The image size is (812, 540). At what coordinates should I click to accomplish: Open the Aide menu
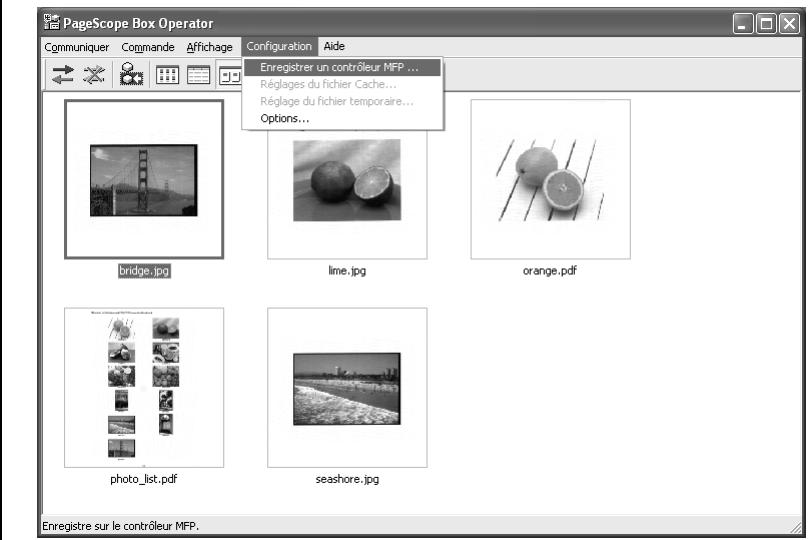pyautogui.click(x=334, y=46)
